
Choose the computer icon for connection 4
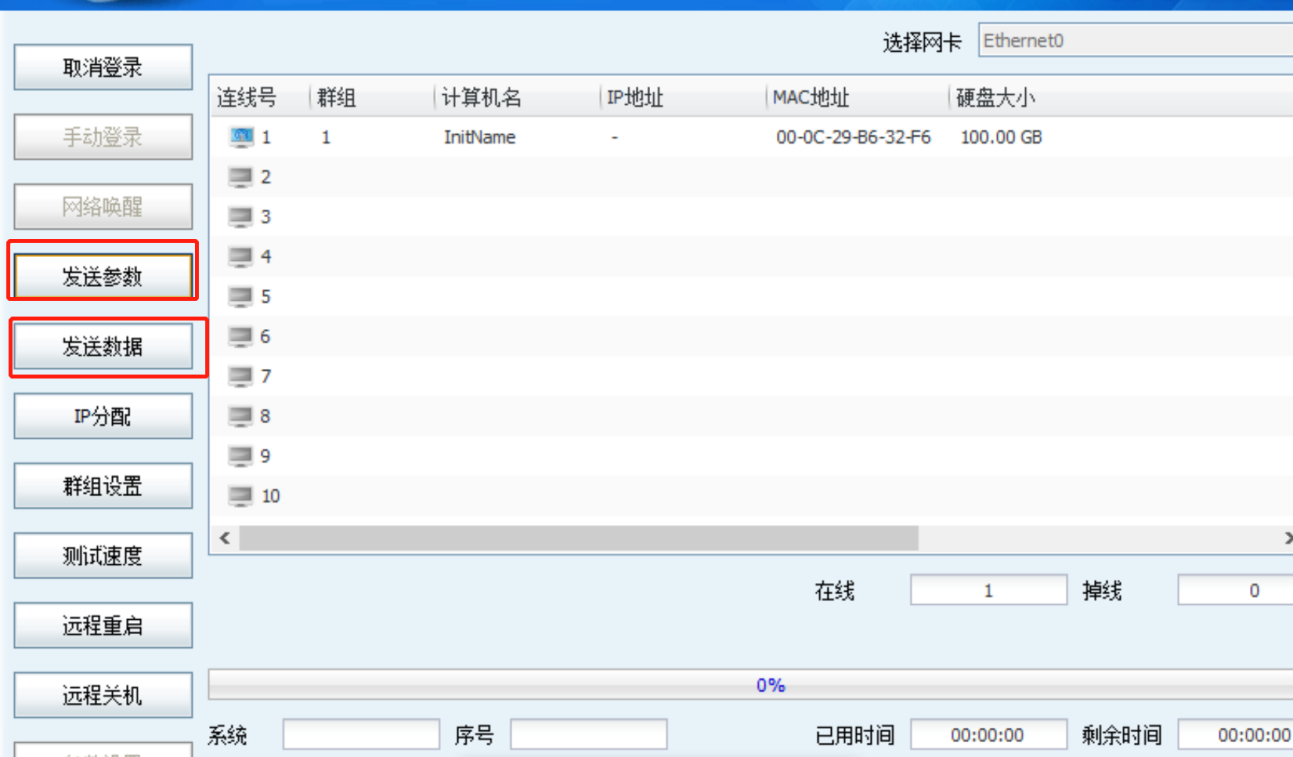coord(241,257)
